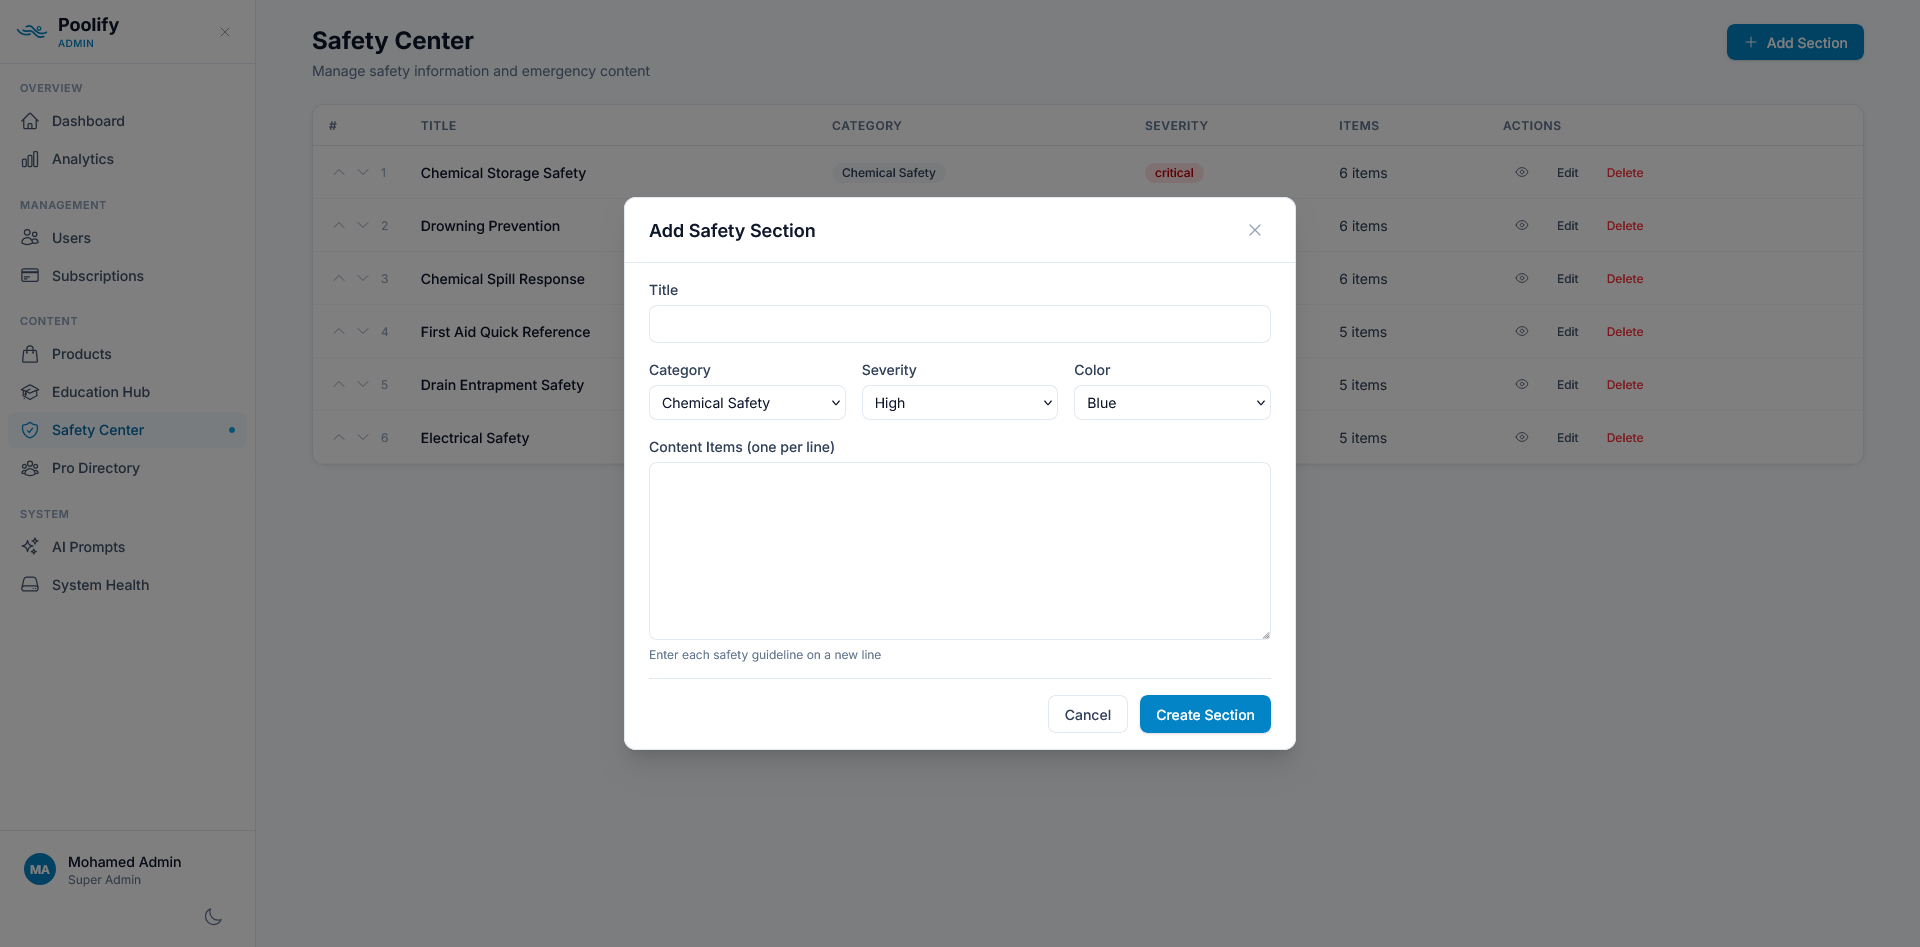Toggle visibility of First Aid Quick Reference
Viewport: 1920px width, 947px height.
[1522, 332]
